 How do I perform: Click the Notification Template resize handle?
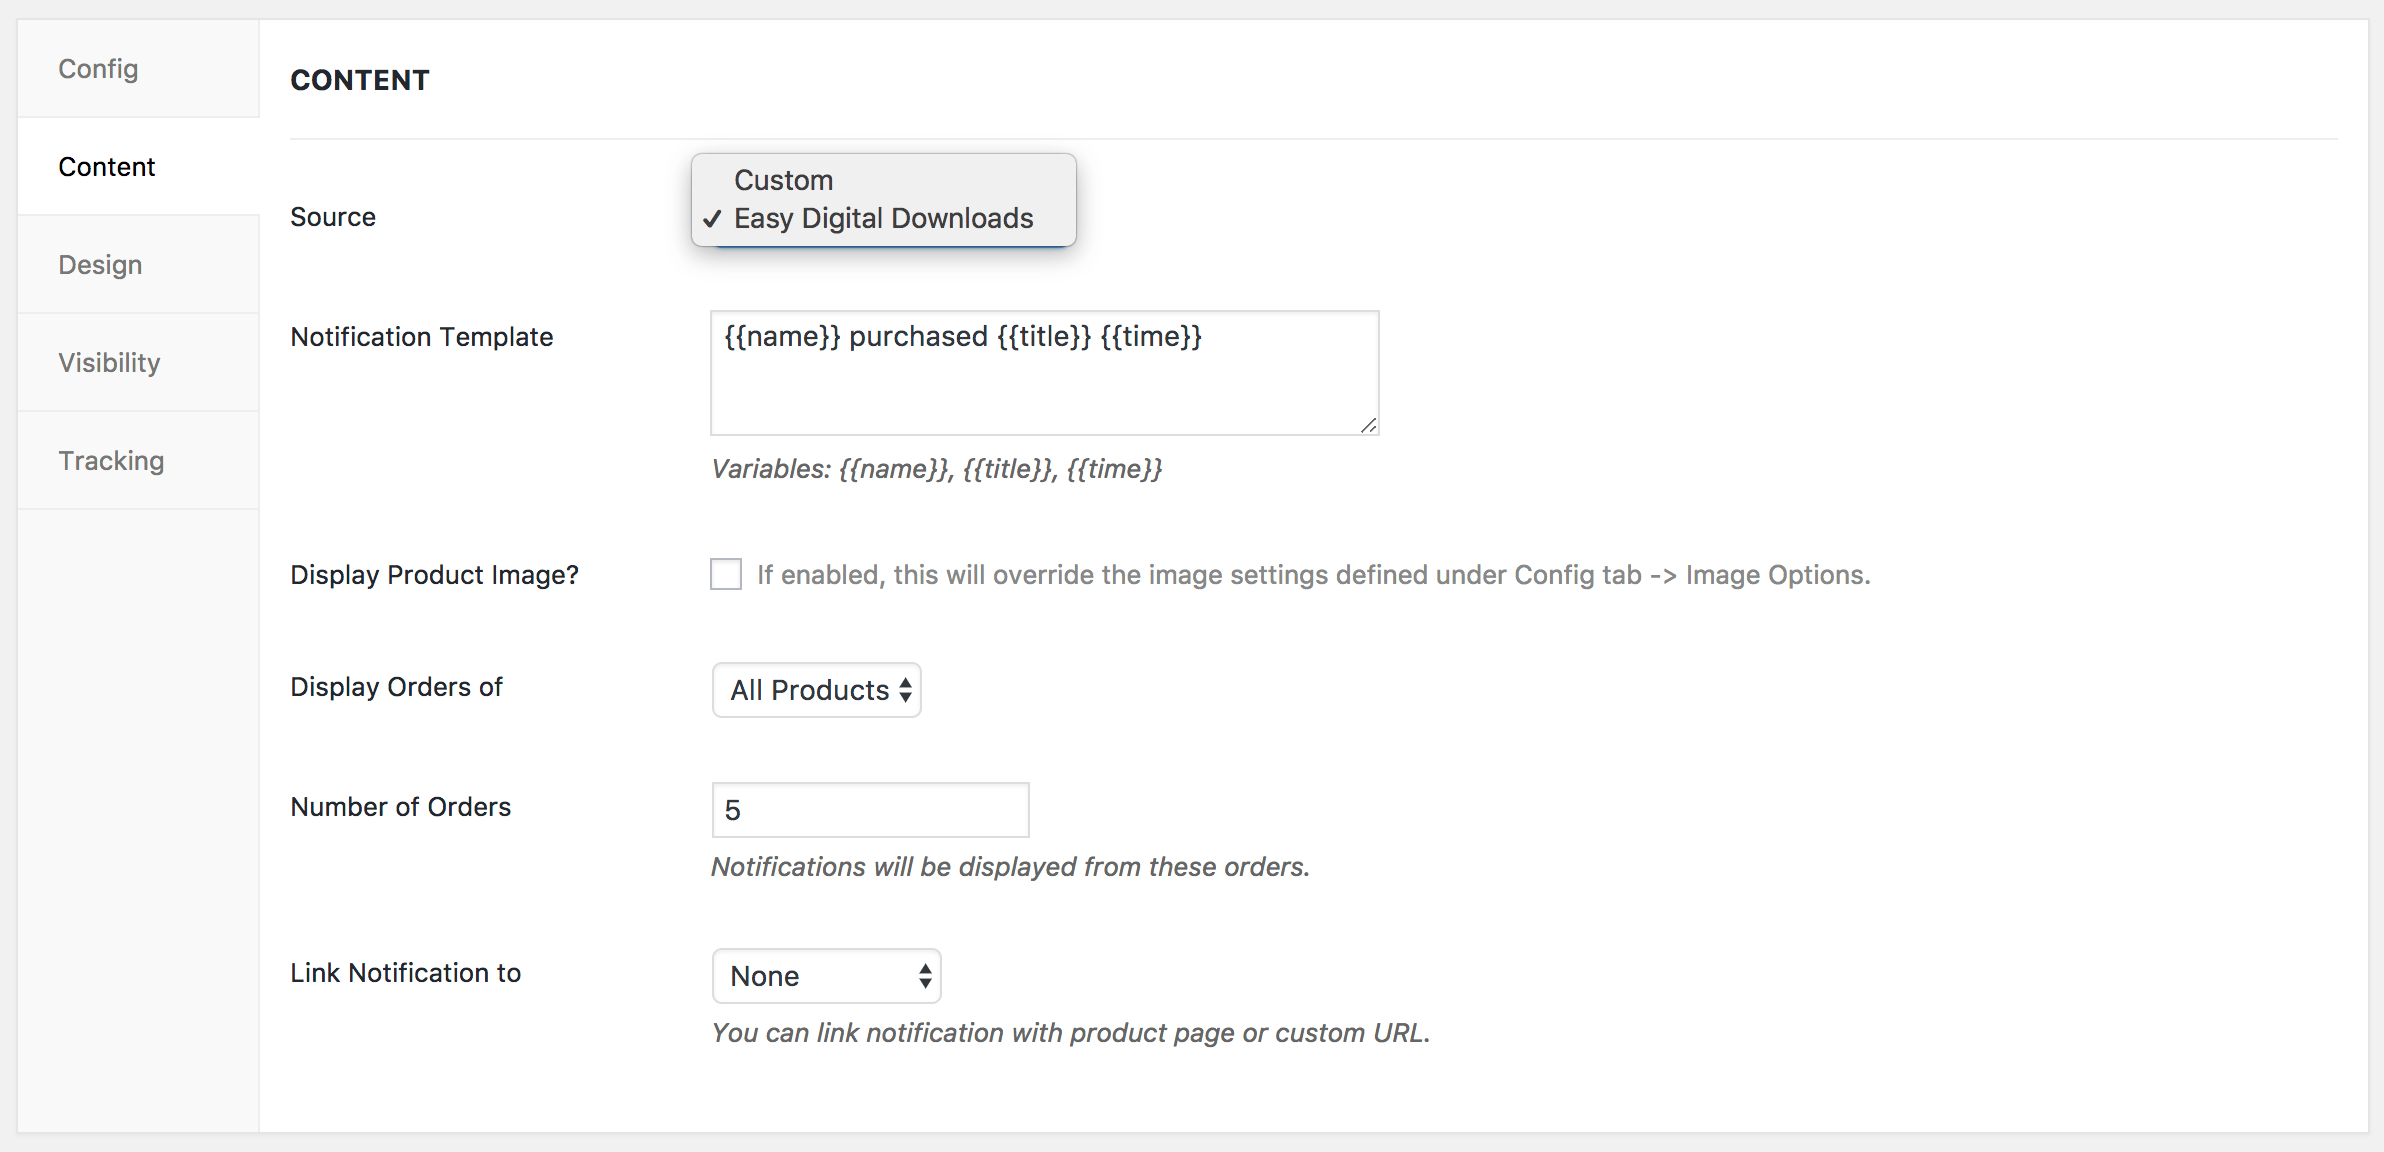pos(1368,425)
